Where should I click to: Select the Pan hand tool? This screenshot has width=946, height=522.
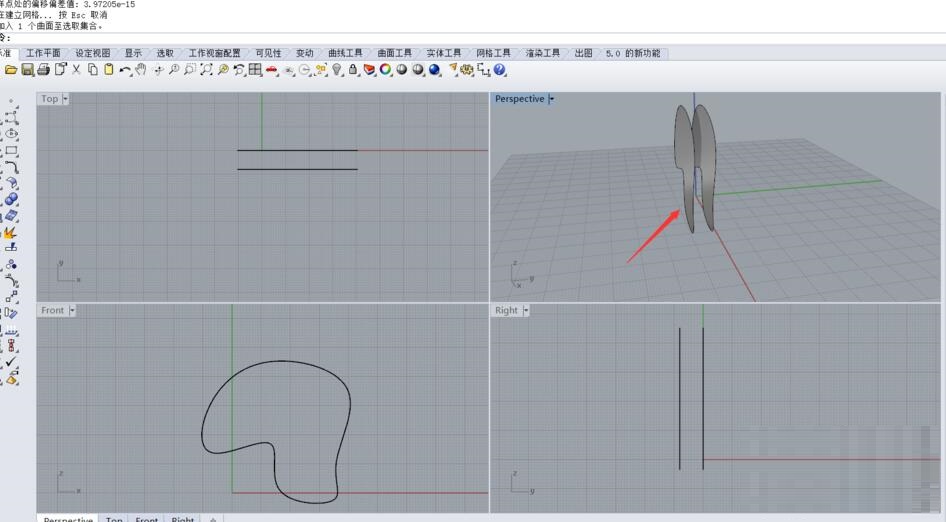tap(141, 70)
